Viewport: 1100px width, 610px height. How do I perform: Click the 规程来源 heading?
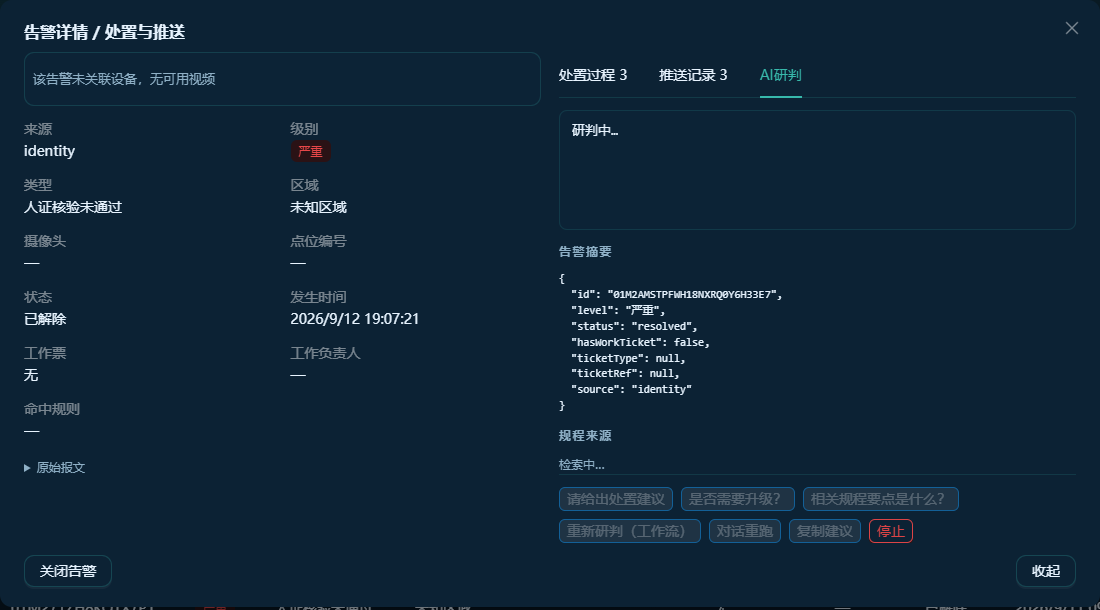click(x=585, y=435)
